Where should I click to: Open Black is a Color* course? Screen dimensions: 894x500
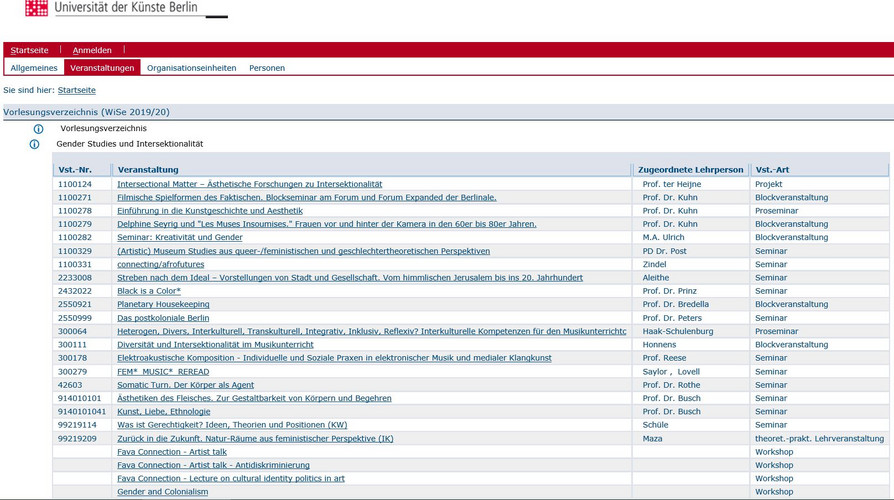[x=149, y=291]
